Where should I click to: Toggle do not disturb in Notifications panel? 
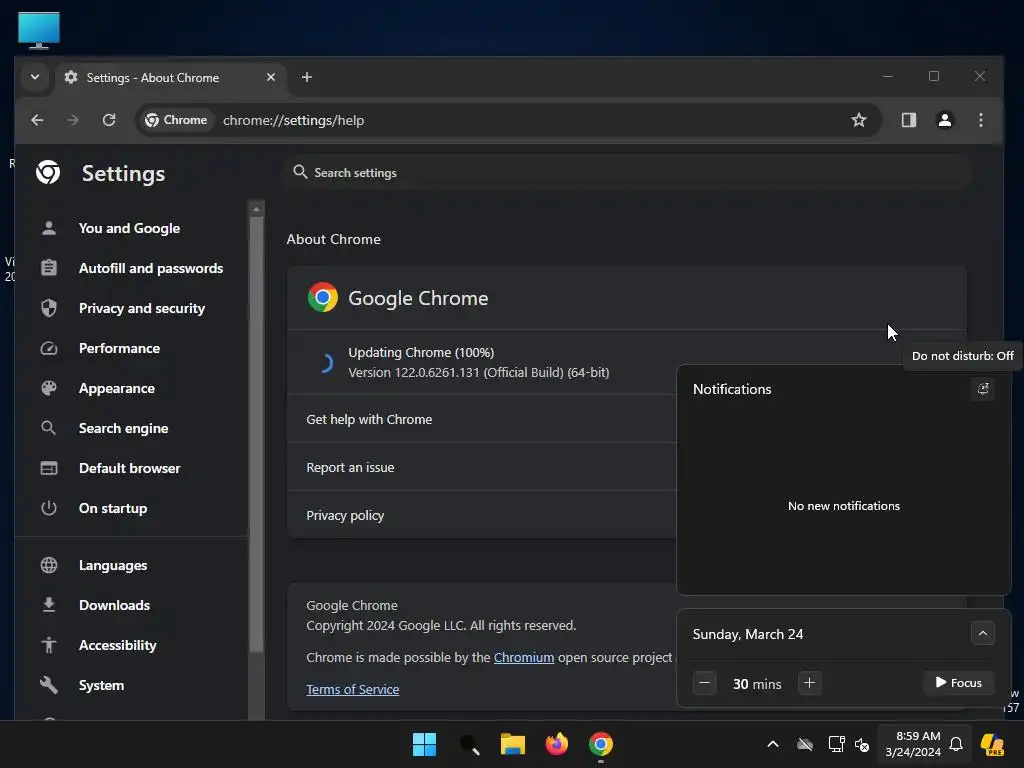pyautogui.click(x=982, y=389)
